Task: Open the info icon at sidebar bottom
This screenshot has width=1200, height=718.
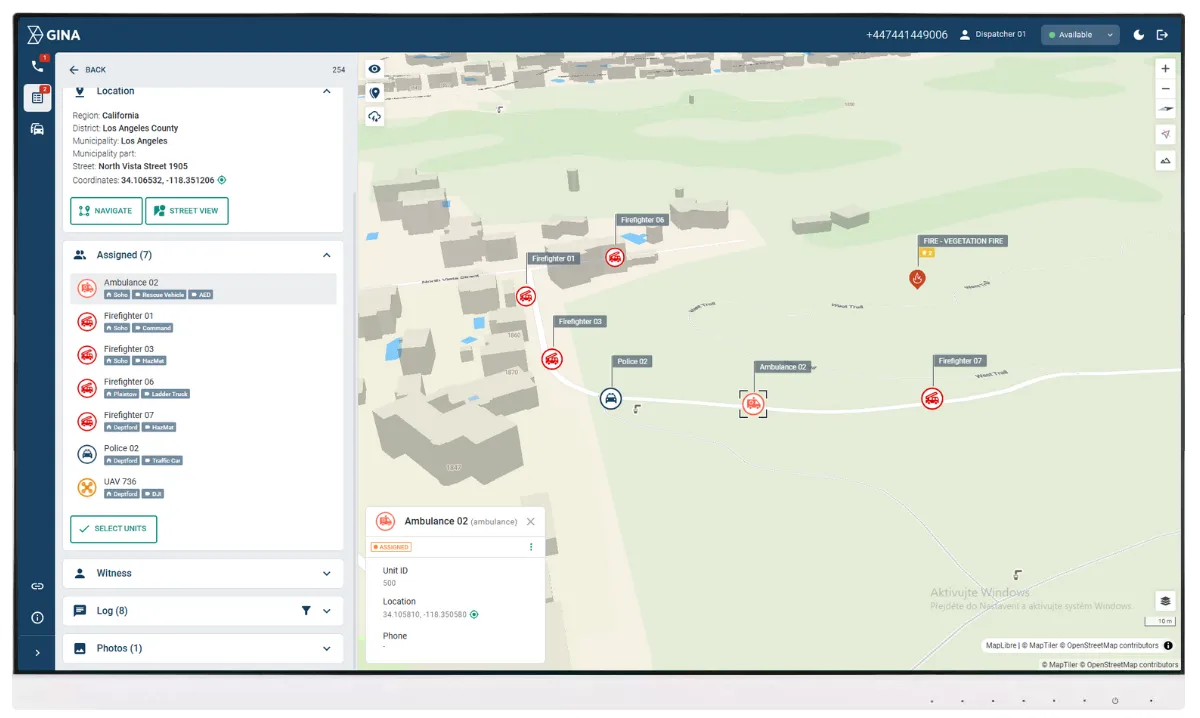Action: pyautogui.click(x=37, y=618)
